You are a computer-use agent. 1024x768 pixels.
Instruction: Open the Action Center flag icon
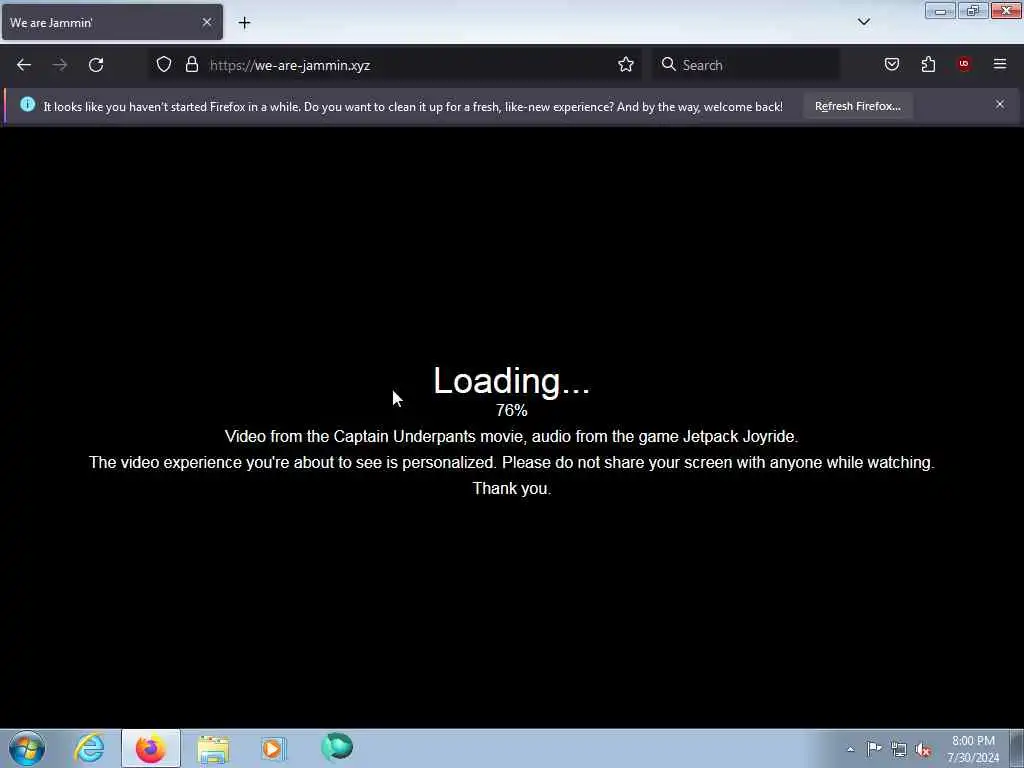pyautogui.click(x=874, y=749)
